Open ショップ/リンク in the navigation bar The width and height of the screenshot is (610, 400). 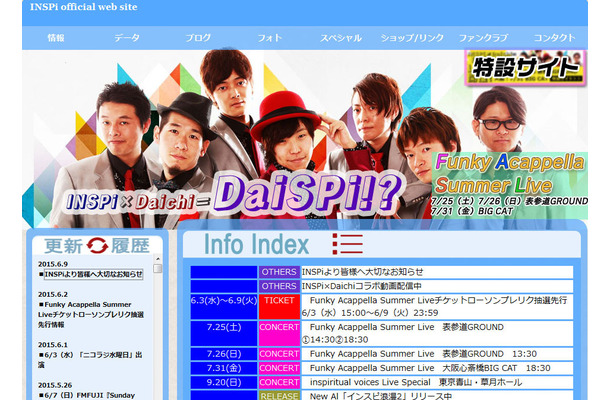[412, 38]
